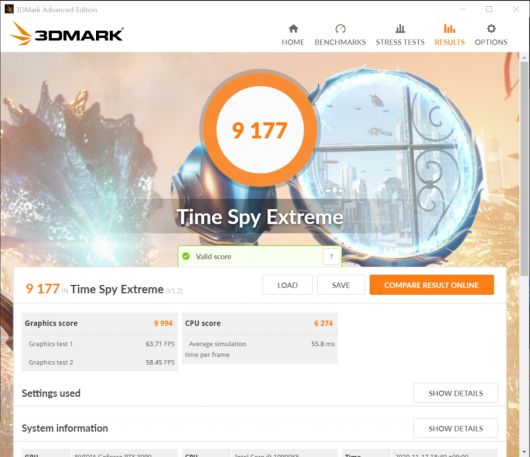Click the Results bar chart icon
530x457 pixels.
pos(449,29)
